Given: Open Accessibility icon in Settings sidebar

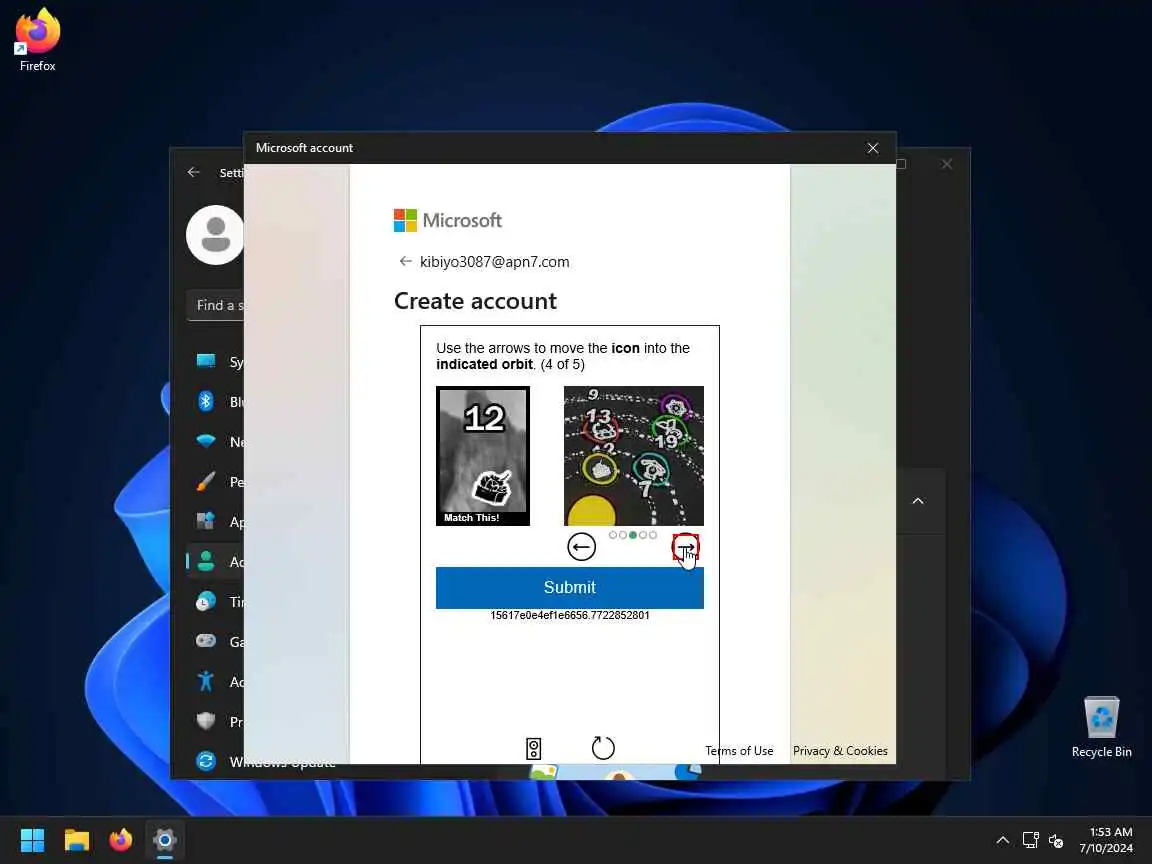Looking at the screenshot, I should pyautogui.click(x=206, y=681).
